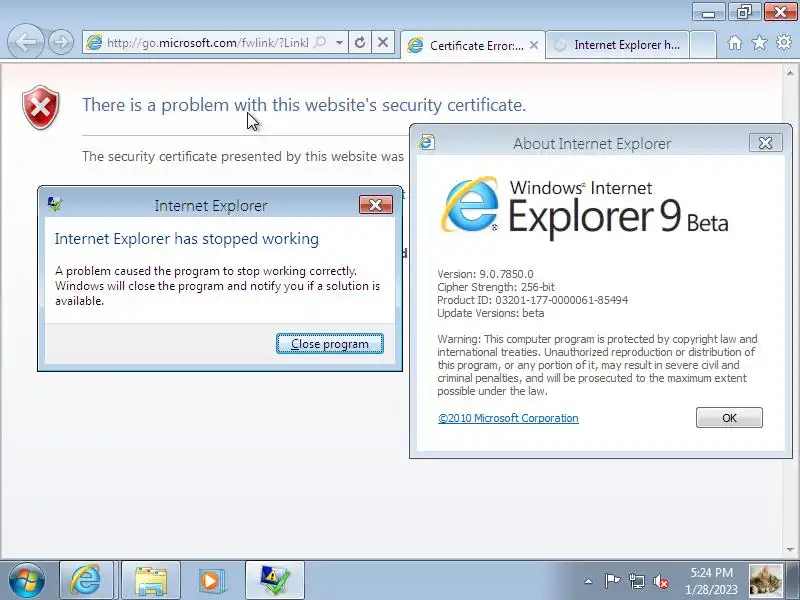Close the Certificate Error tab
800x600 pixels.
click(534, 45)
